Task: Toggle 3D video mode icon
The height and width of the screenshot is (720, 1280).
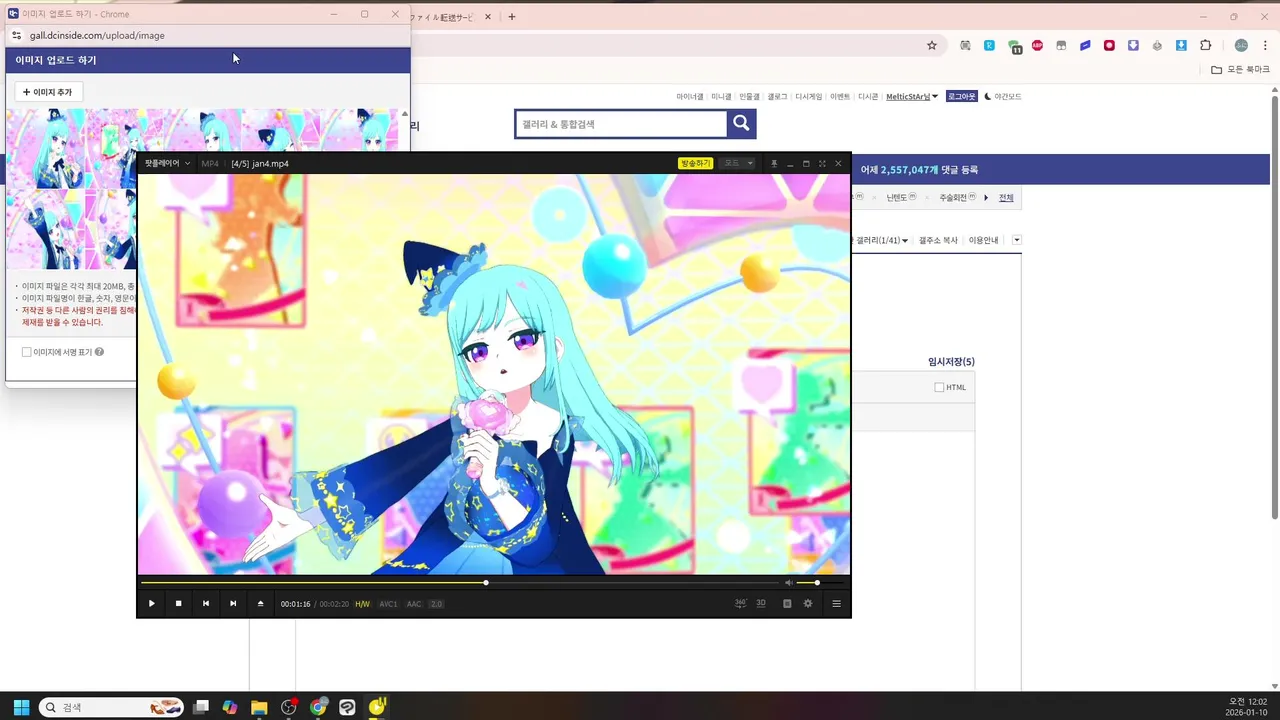Action: pyautogui.click(x=761, y=603)
